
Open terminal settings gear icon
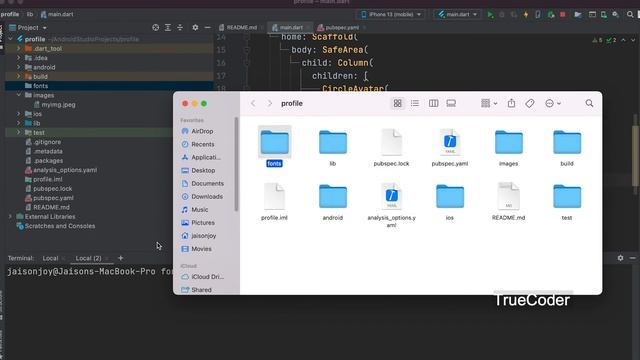tap(620, 258)
